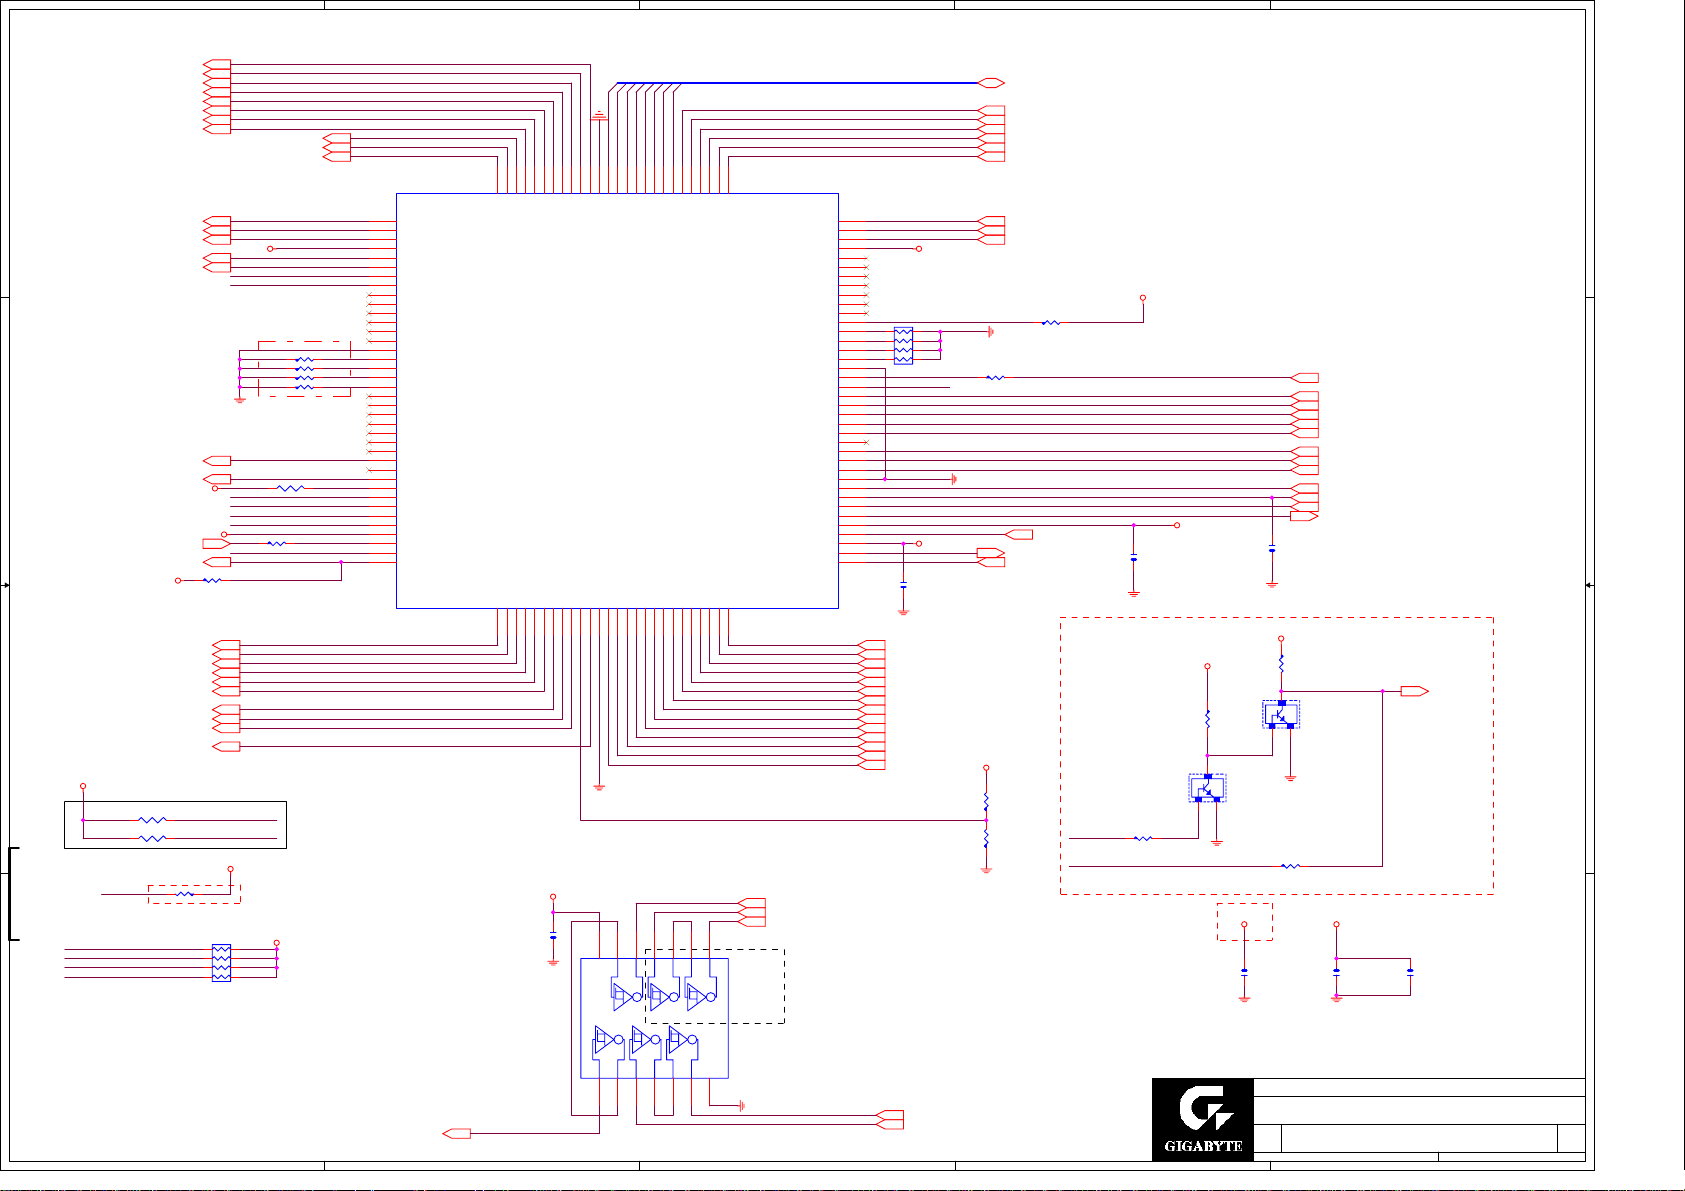This screenshot has height=1191, width=1685.
Task: Select the pull-up resistor above the upper transistor
Action: pos(1281,663)
